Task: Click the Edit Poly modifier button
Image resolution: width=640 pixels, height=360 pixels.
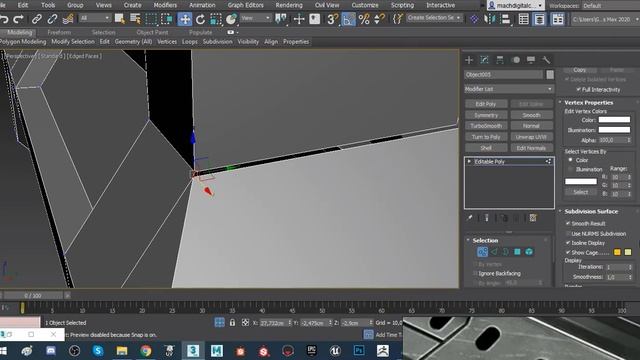Action: point(486,104)
